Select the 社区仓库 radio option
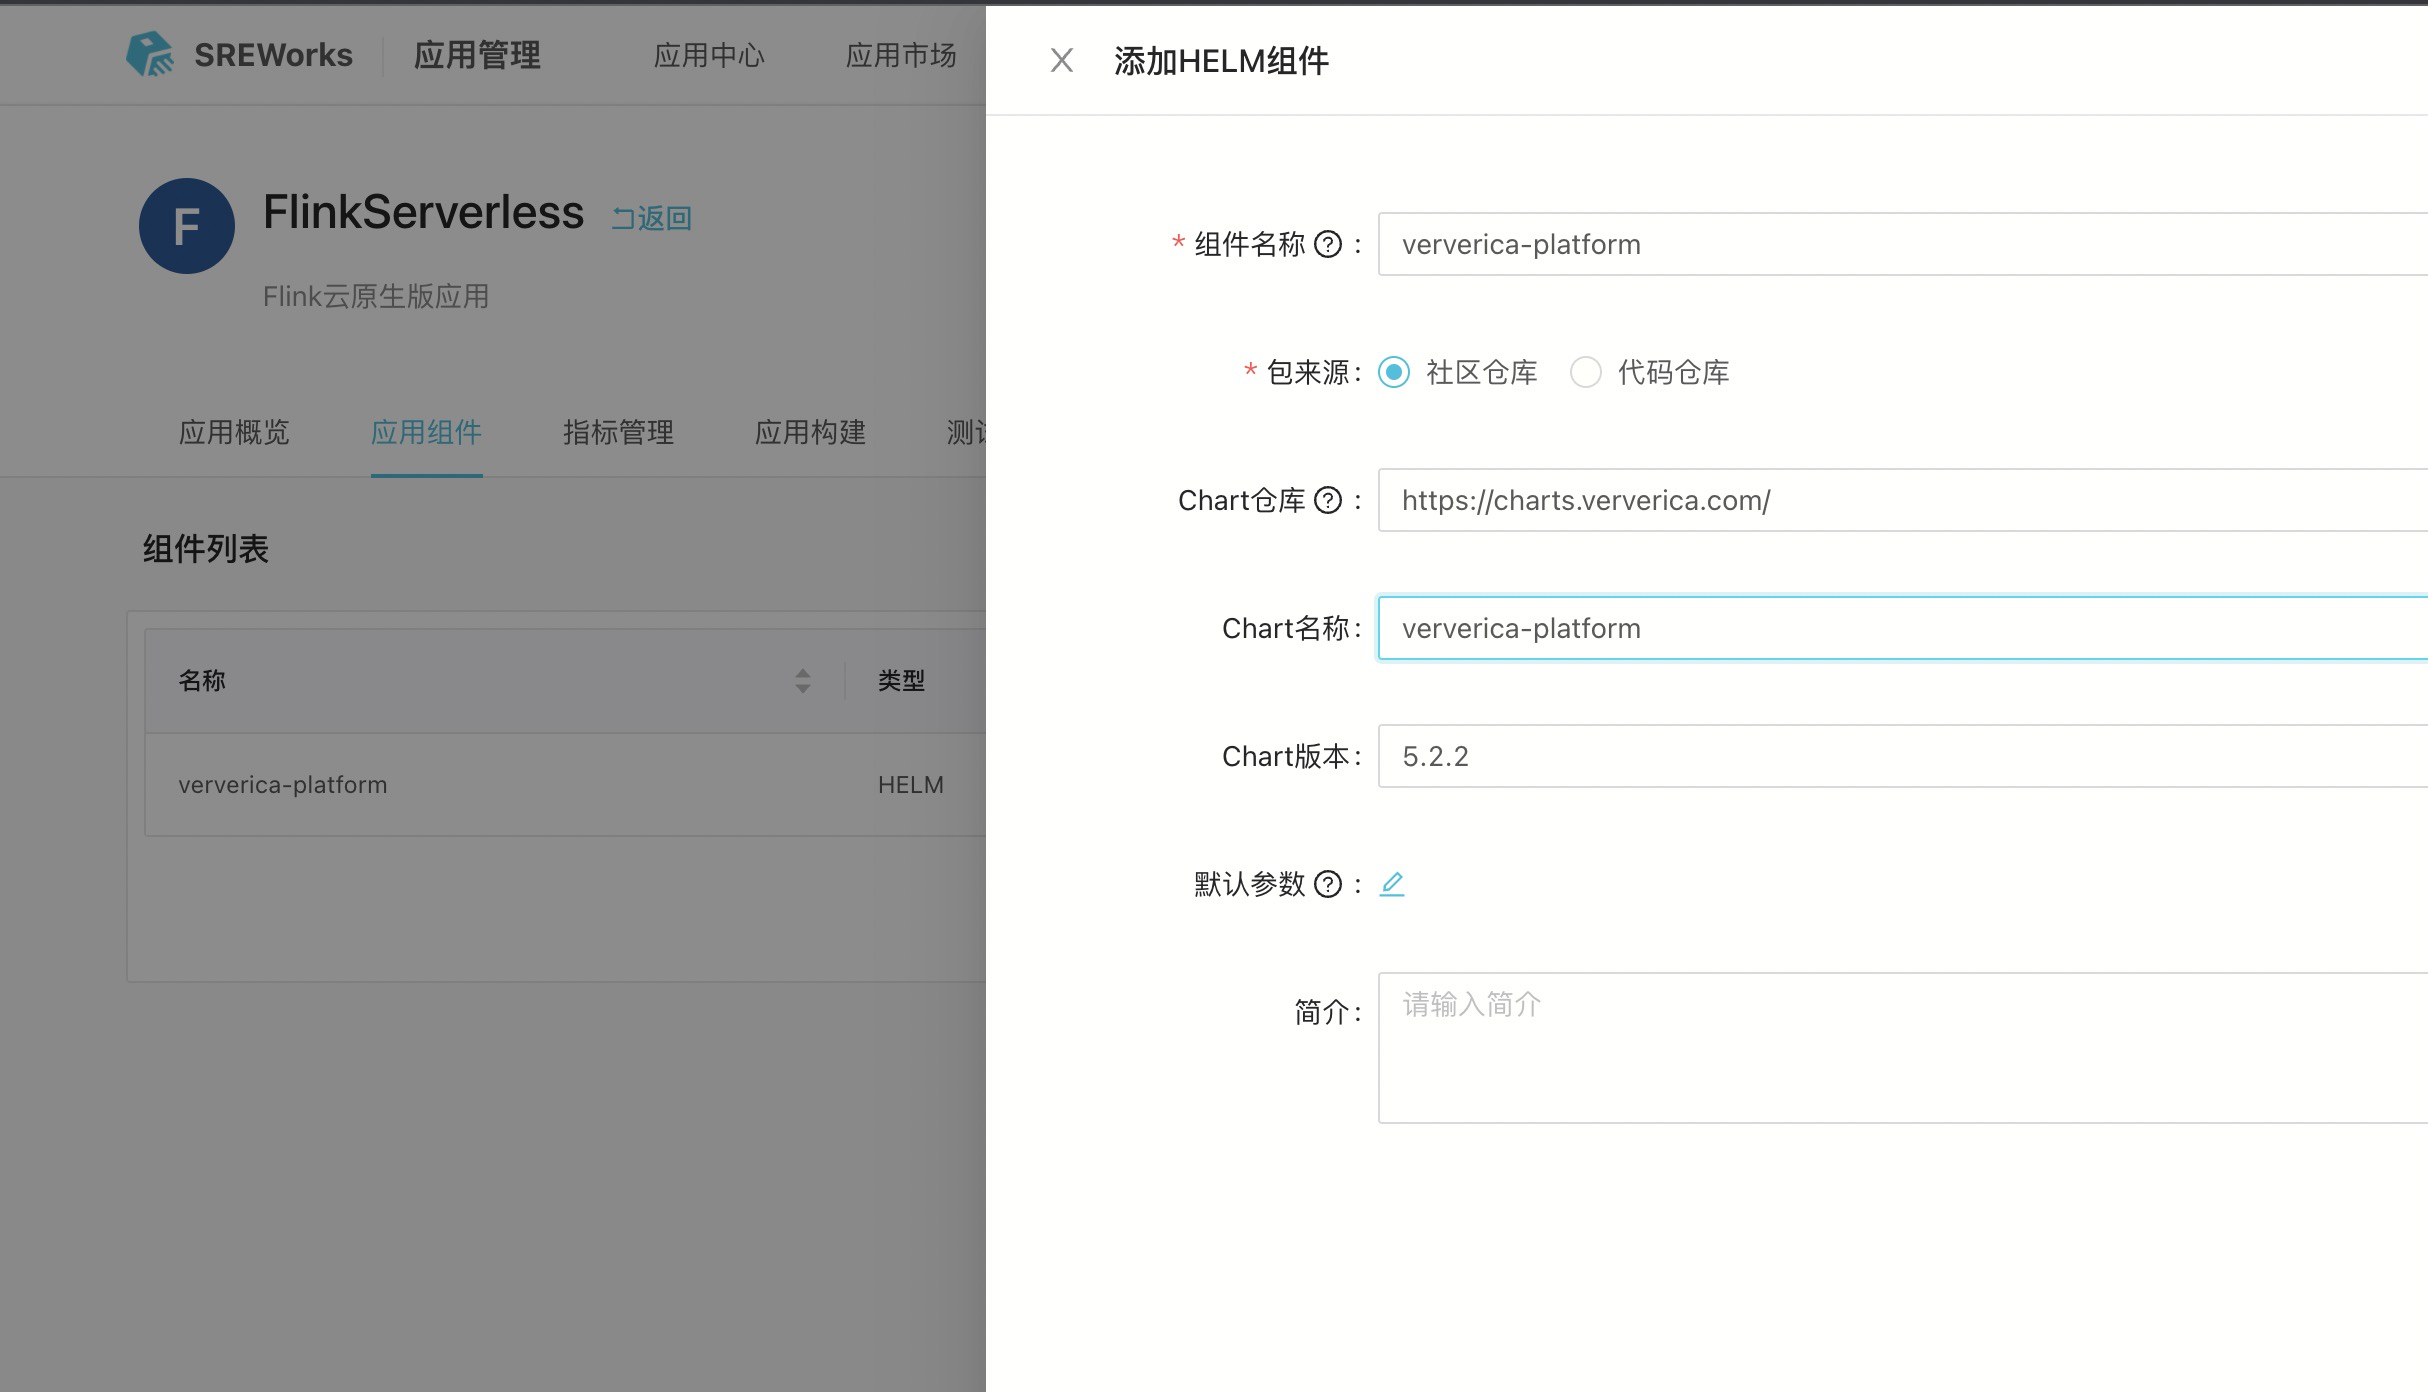 [1394, 372]
